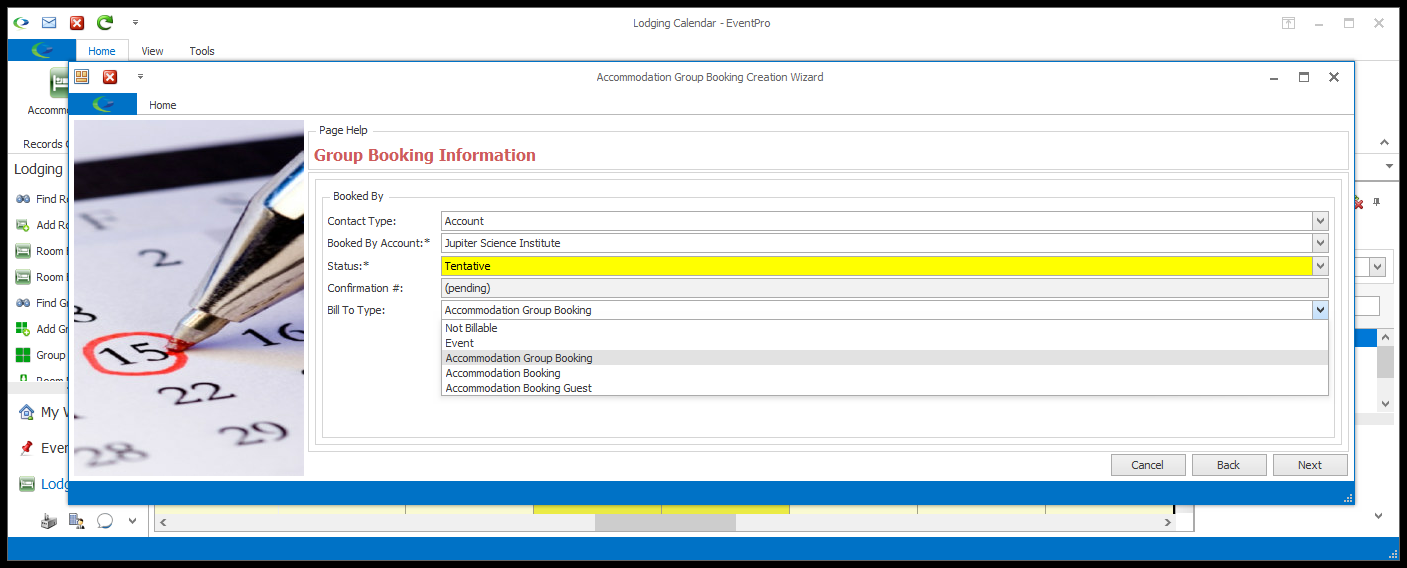1407x568 pixels.
Task: Click the wizard's blue application button
Action: 103,104
